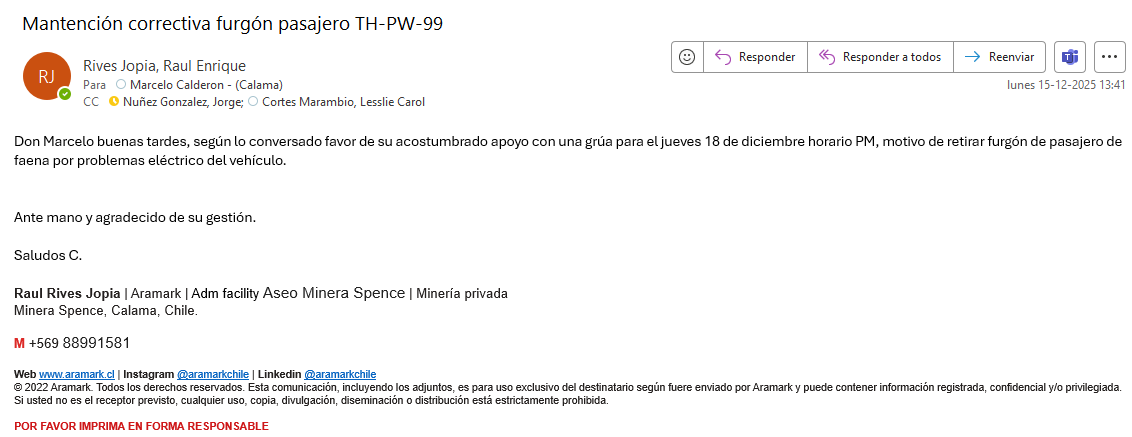Click the Responder a todos icon
This screenshot has height=437, width=1132.
coord(827,57)
